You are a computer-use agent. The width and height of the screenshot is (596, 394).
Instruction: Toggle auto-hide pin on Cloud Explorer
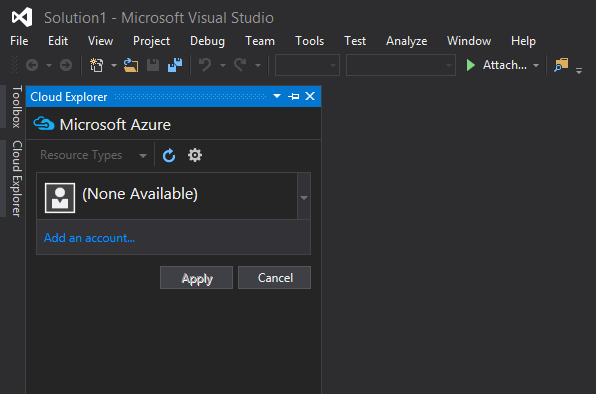[x=293, y=97]
